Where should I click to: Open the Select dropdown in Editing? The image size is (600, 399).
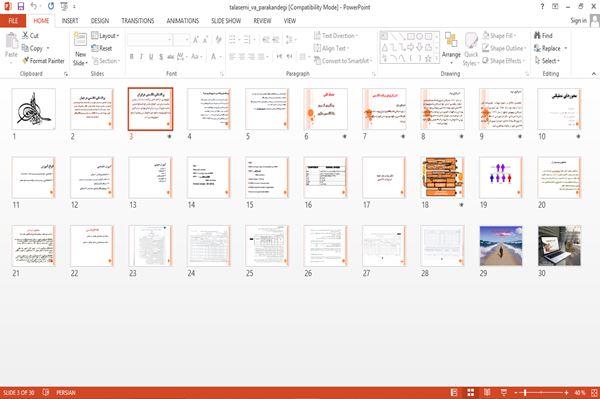tap(548, 60)
